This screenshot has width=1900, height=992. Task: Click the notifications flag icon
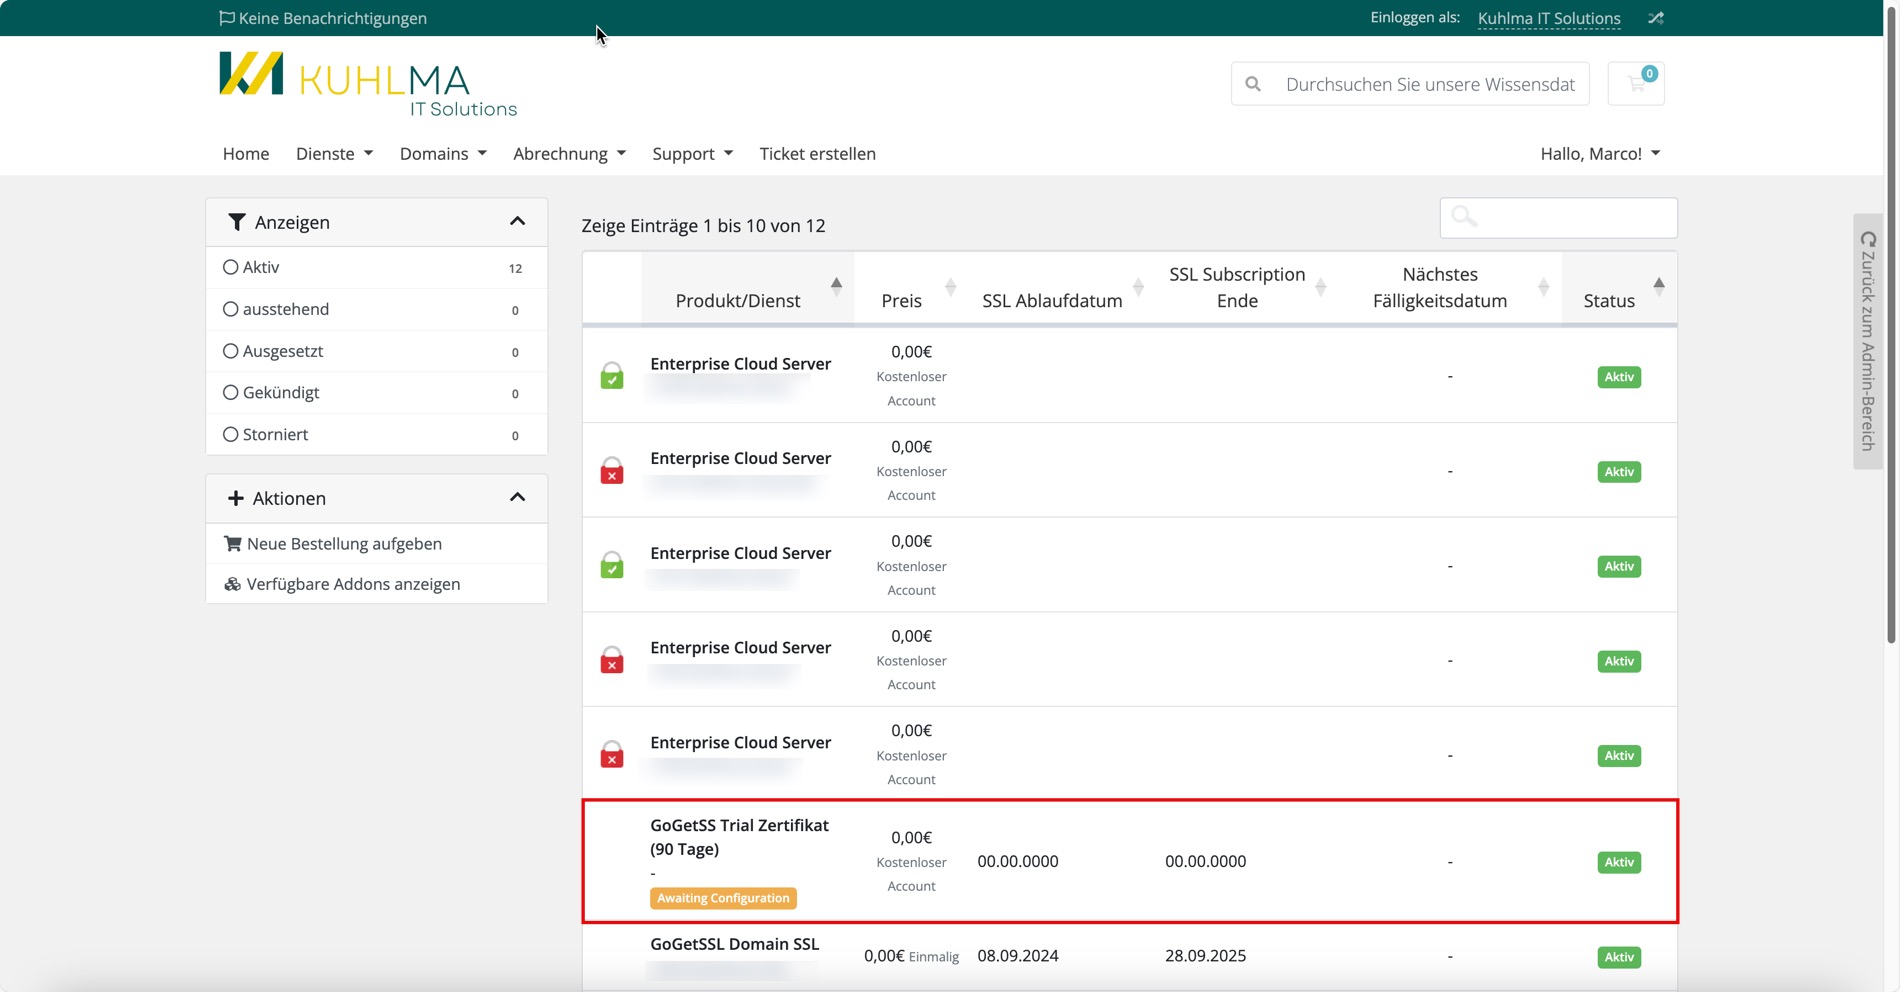coord(227,18)
